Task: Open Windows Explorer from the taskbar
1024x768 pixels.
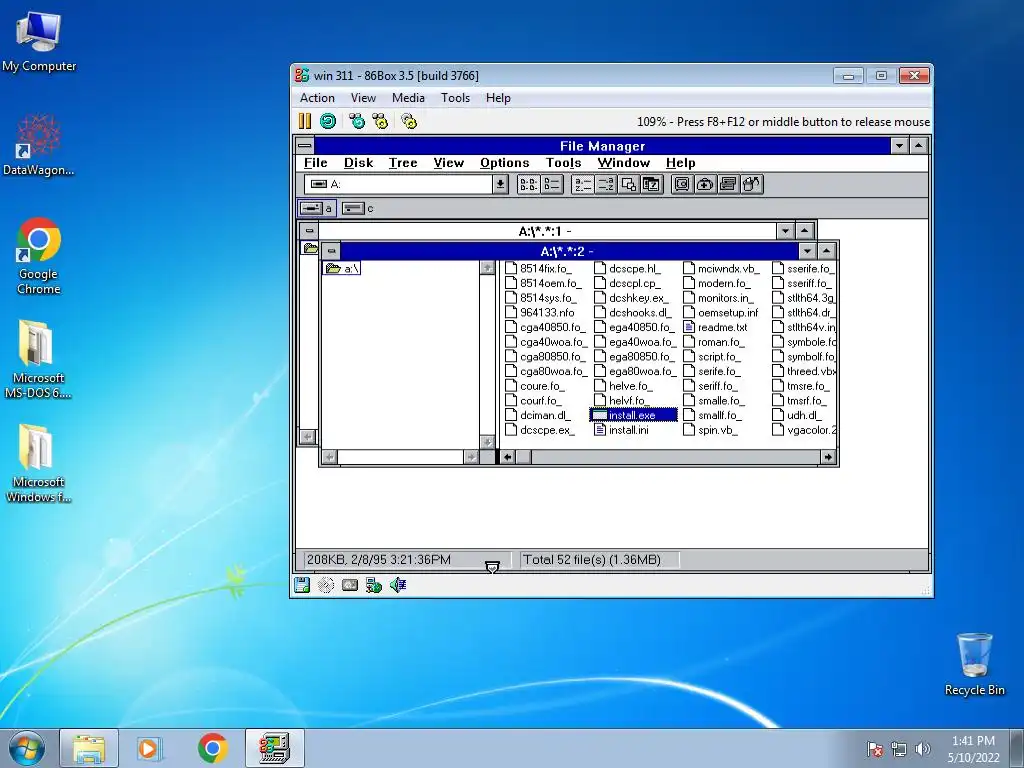Action: point(89,748)
